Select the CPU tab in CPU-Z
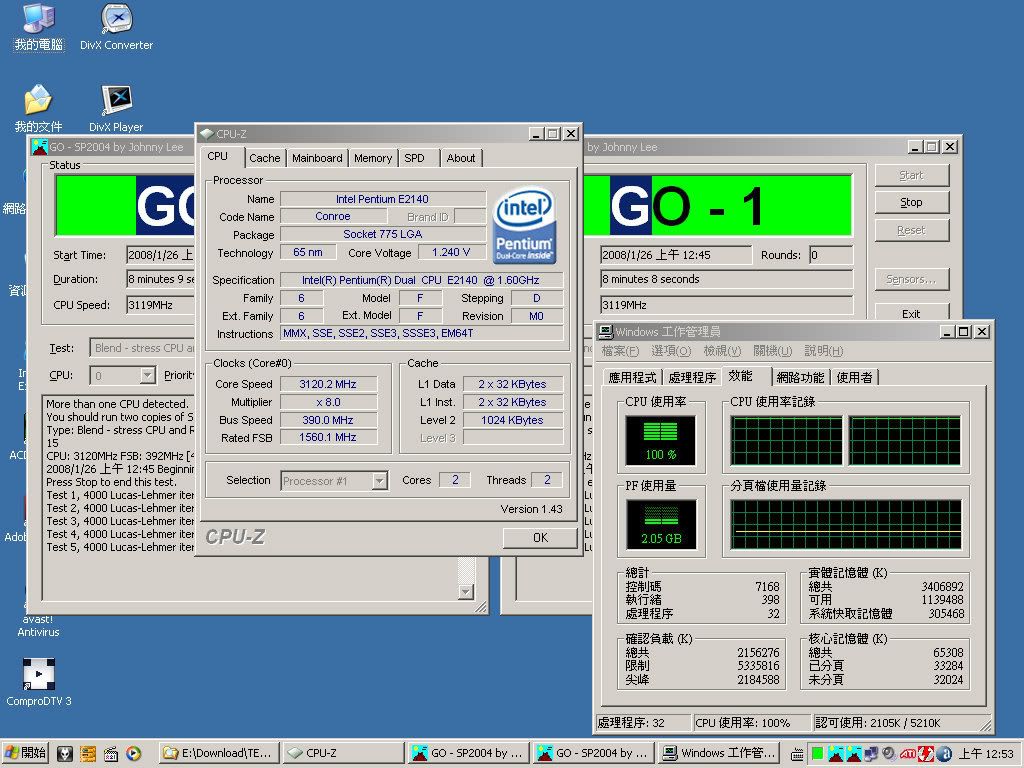This screenshot has height=768, width=1024. coord(217,157)
